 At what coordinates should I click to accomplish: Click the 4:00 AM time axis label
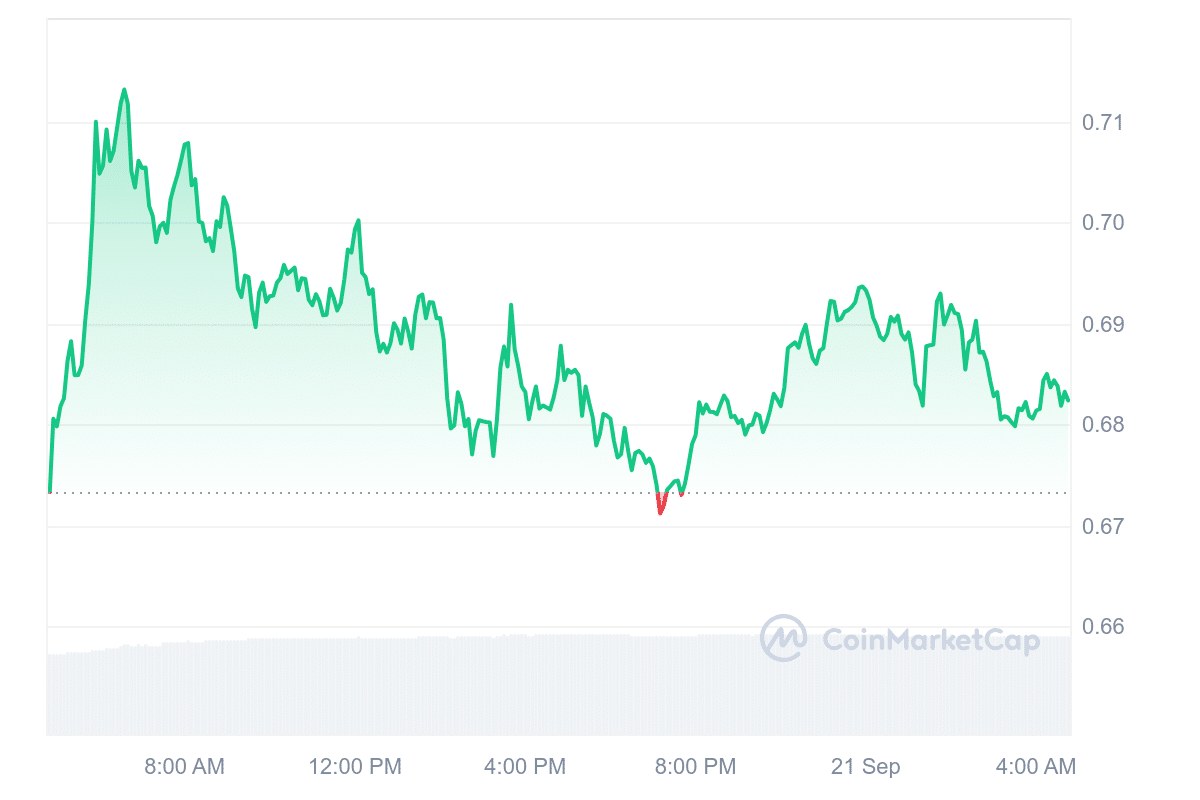[1036, 767]
